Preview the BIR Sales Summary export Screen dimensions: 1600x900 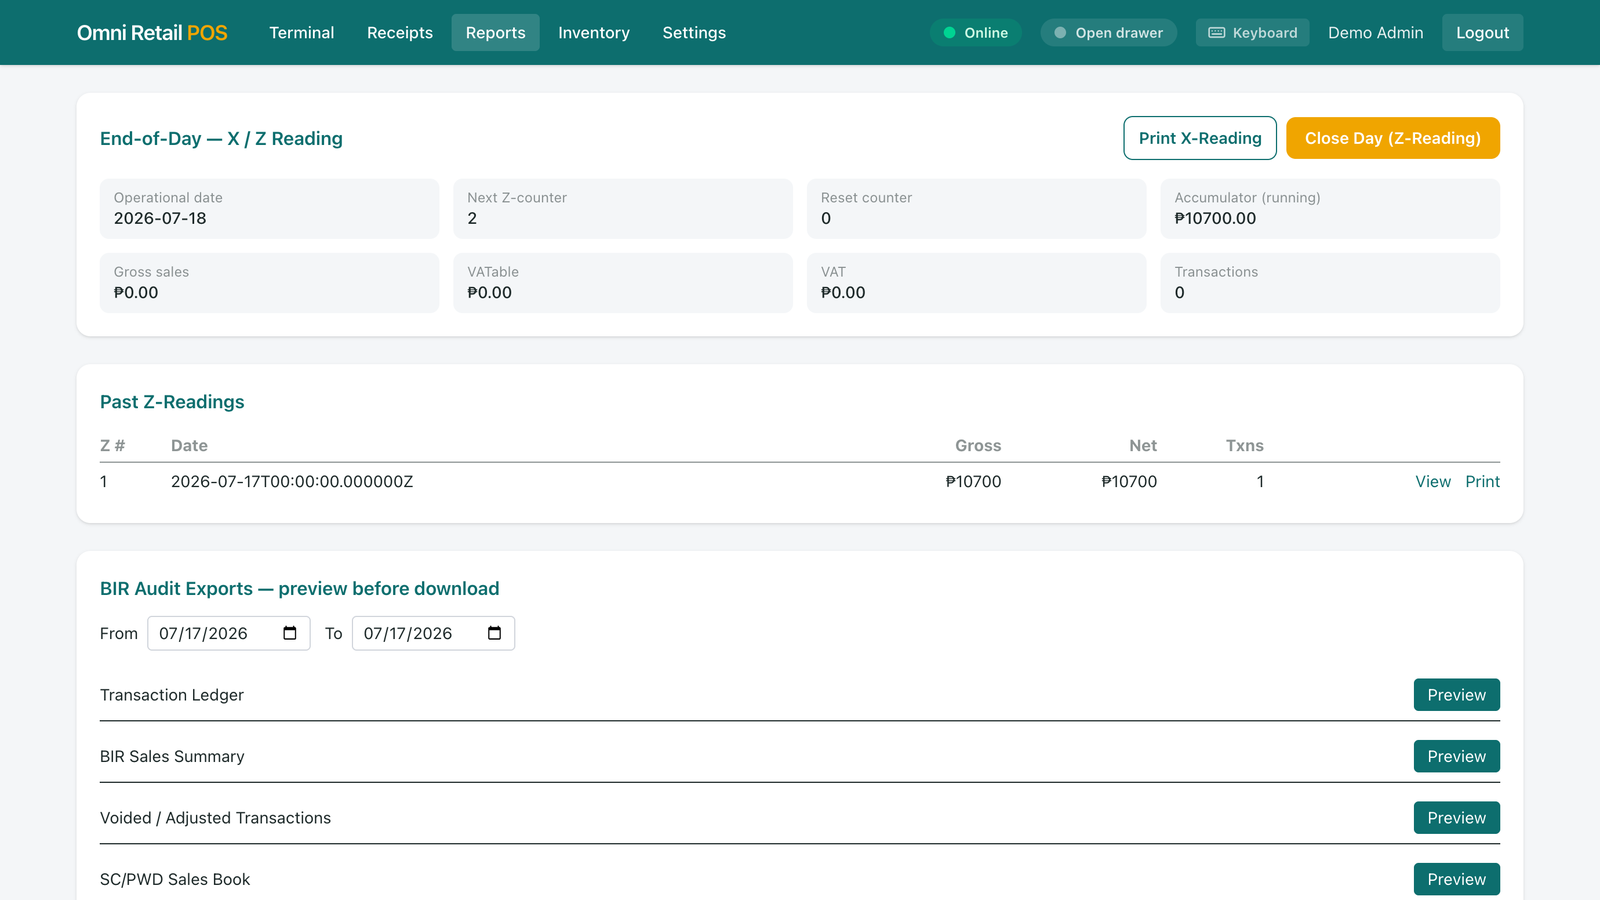pos(1456,757)
